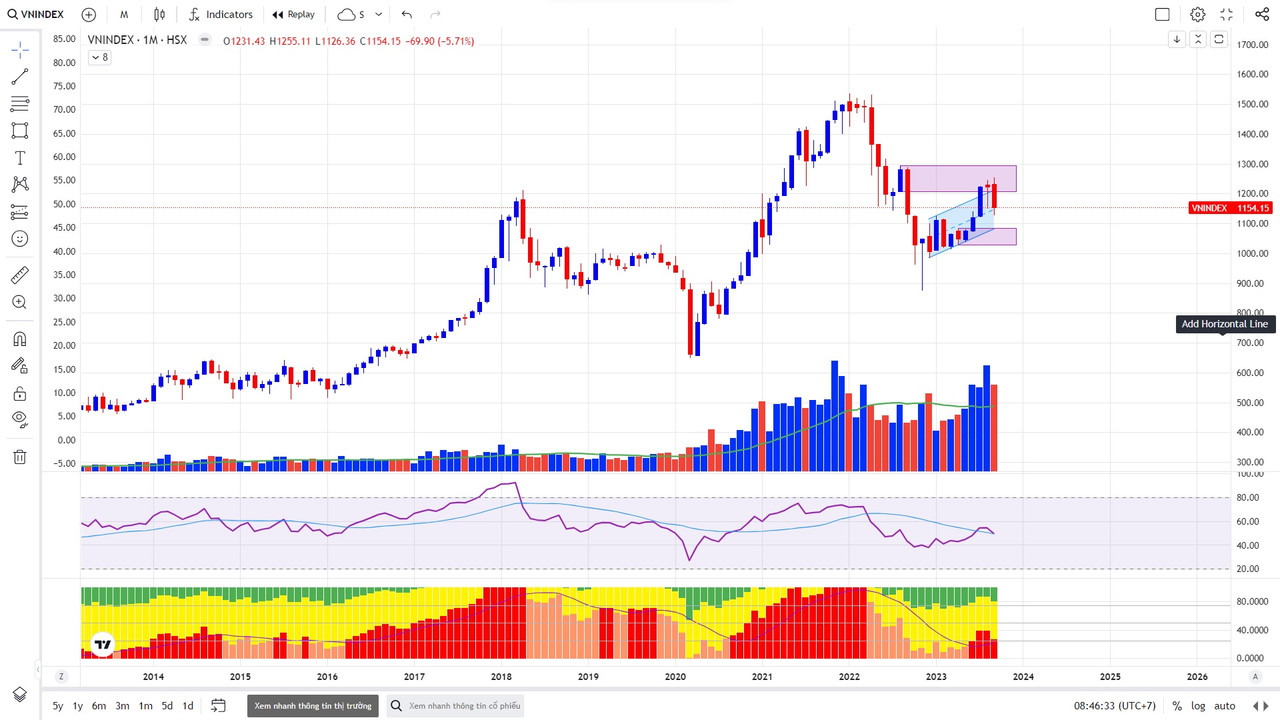The width and height of the screenshot is (1280, 720).
Task: Select the 5y date range
Action: pos(58,706)
